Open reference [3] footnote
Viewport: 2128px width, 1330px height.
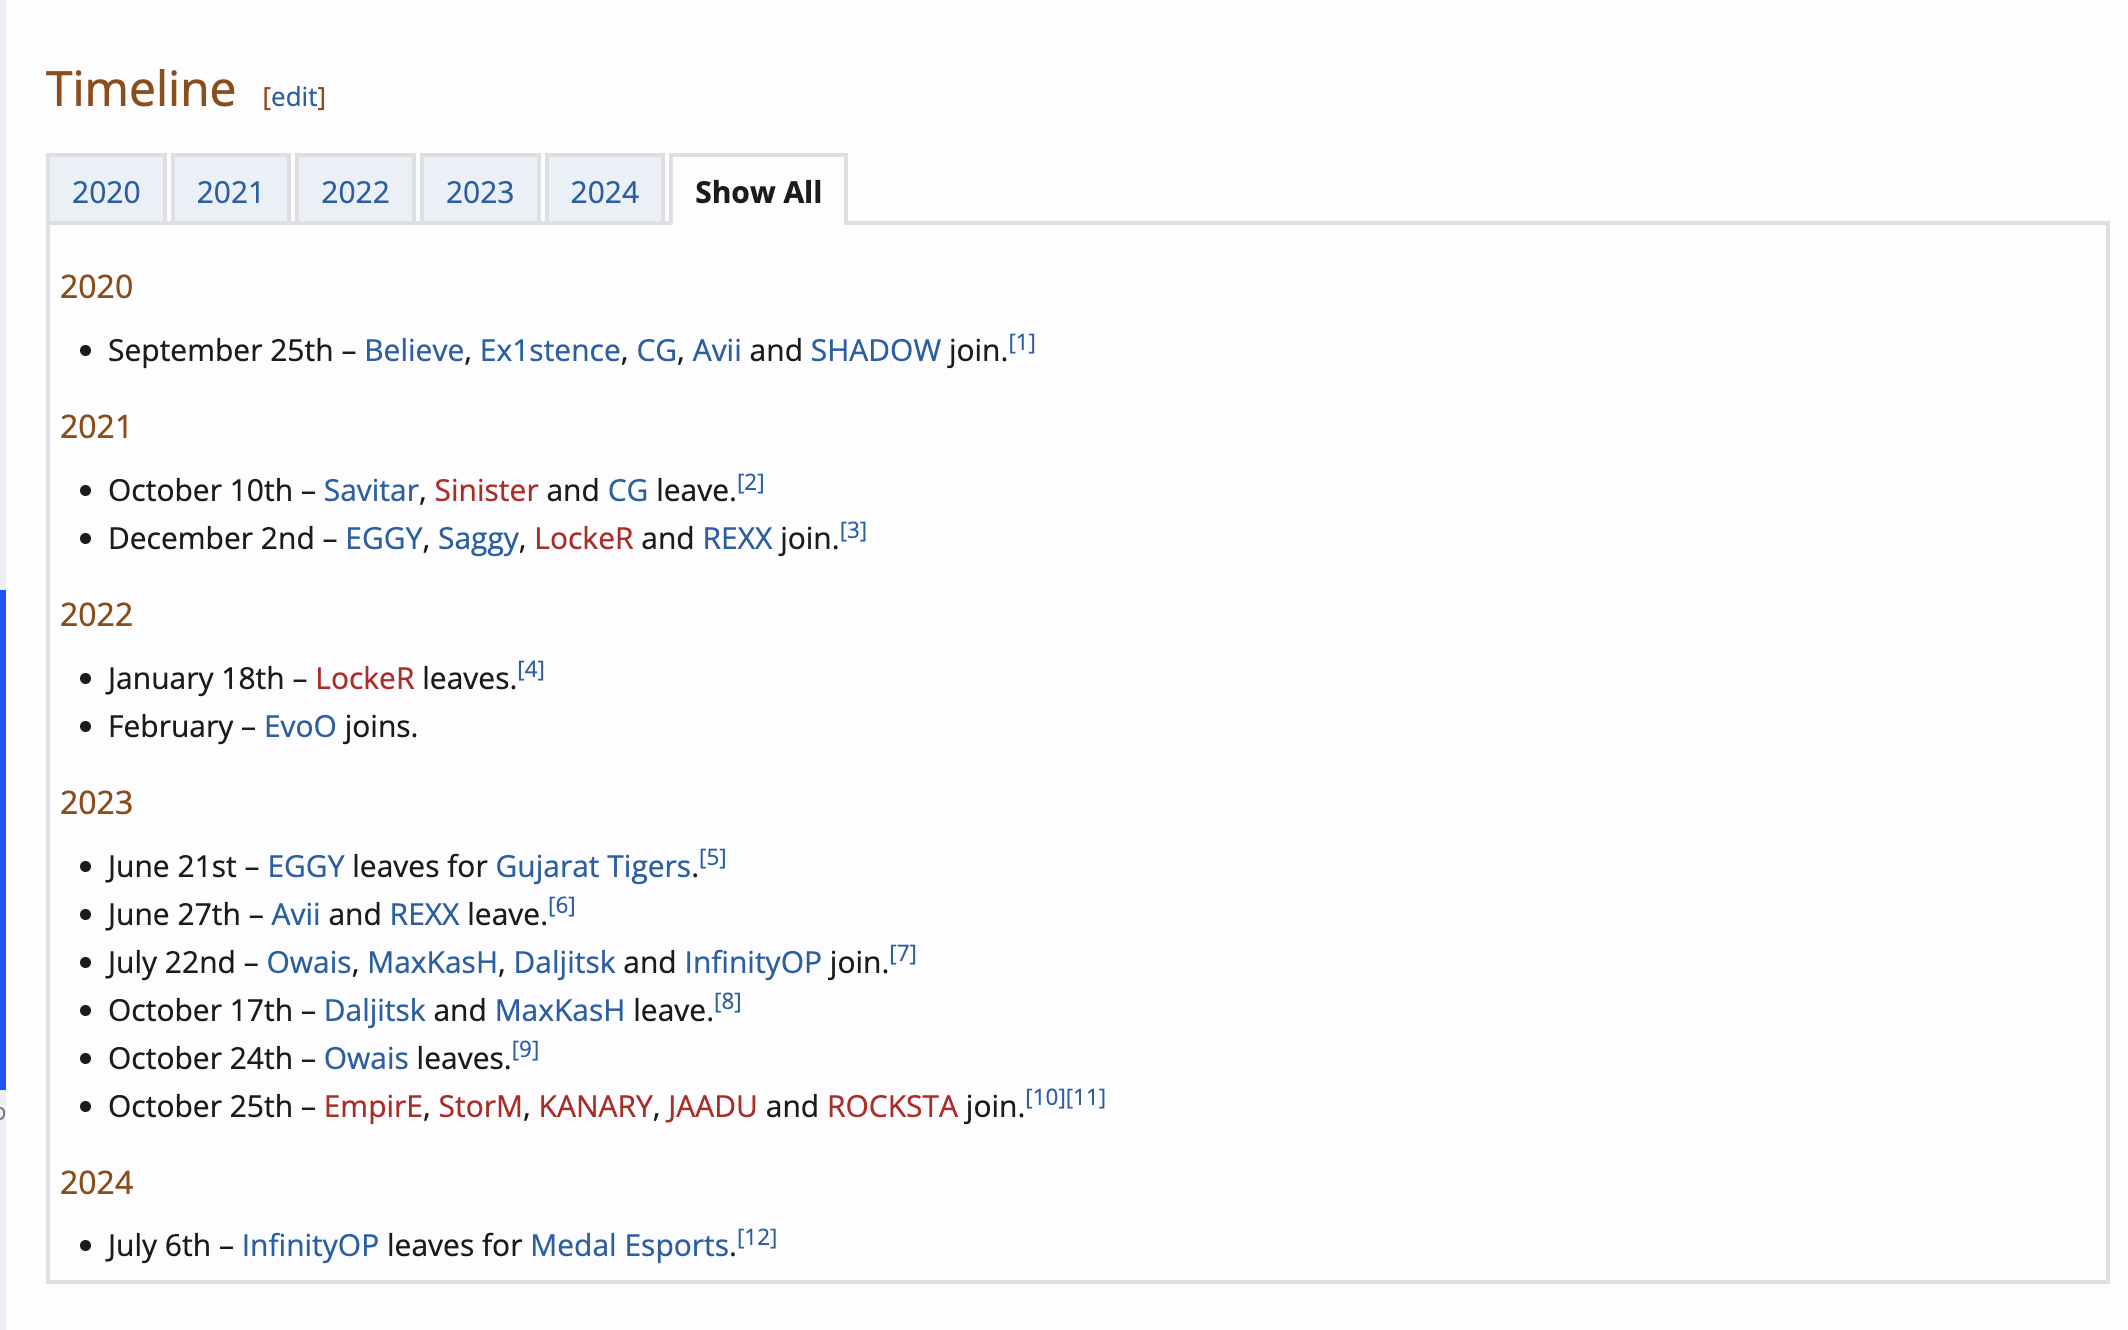pyautogui.click(x=853, y=531)
